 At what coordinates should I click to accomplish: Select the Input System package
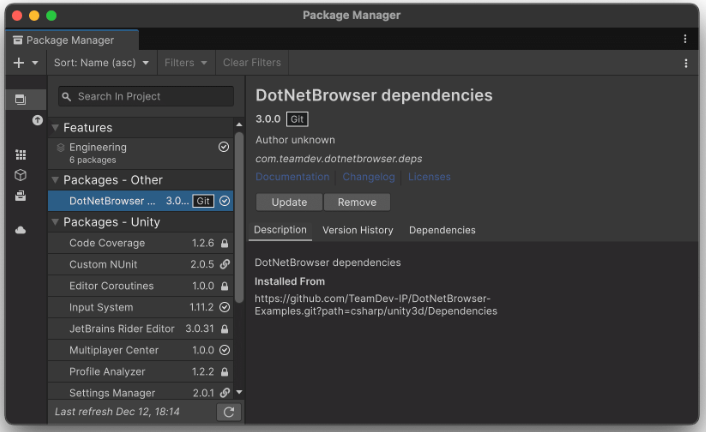[x=140, y=307]
